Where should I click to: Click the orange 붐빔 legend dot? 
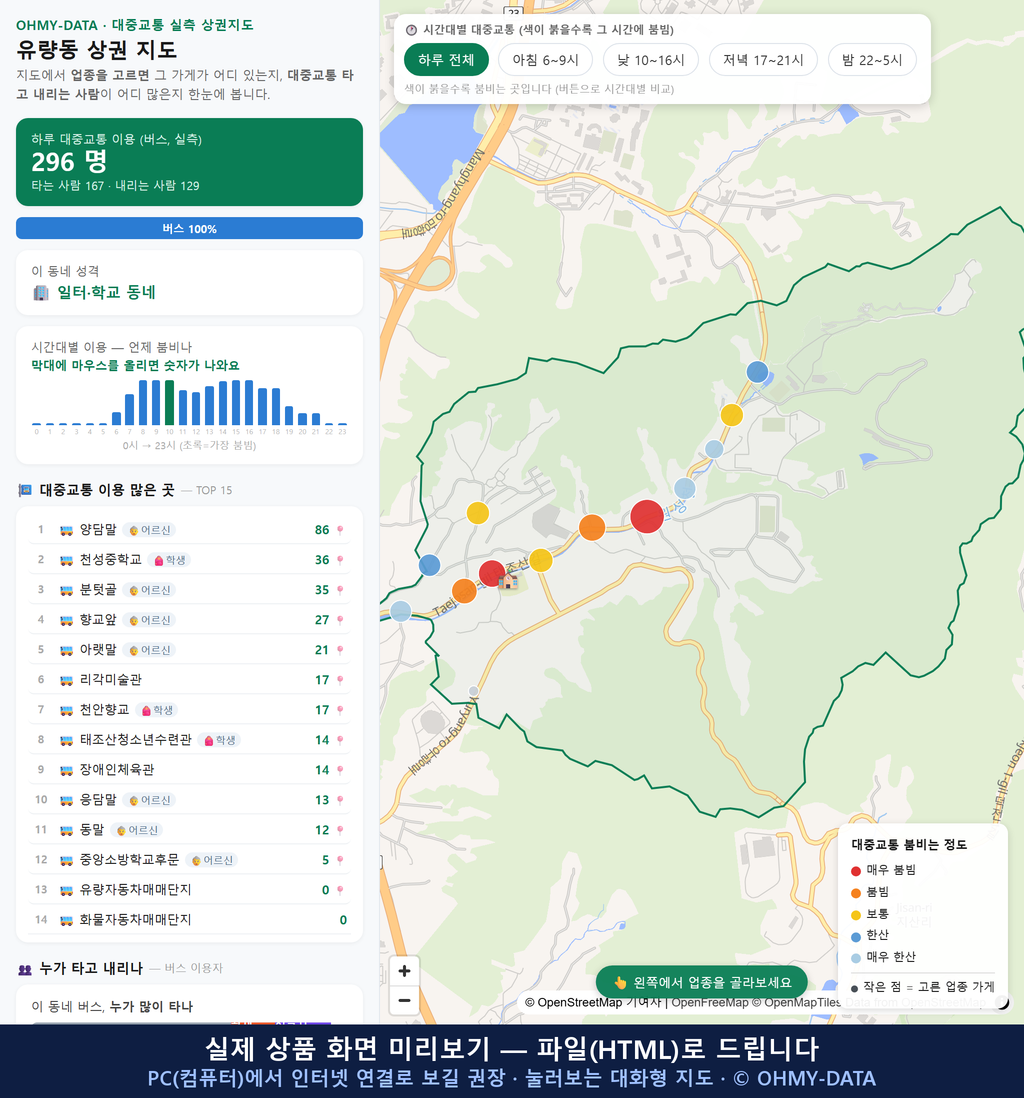click(x=855, y=893)
